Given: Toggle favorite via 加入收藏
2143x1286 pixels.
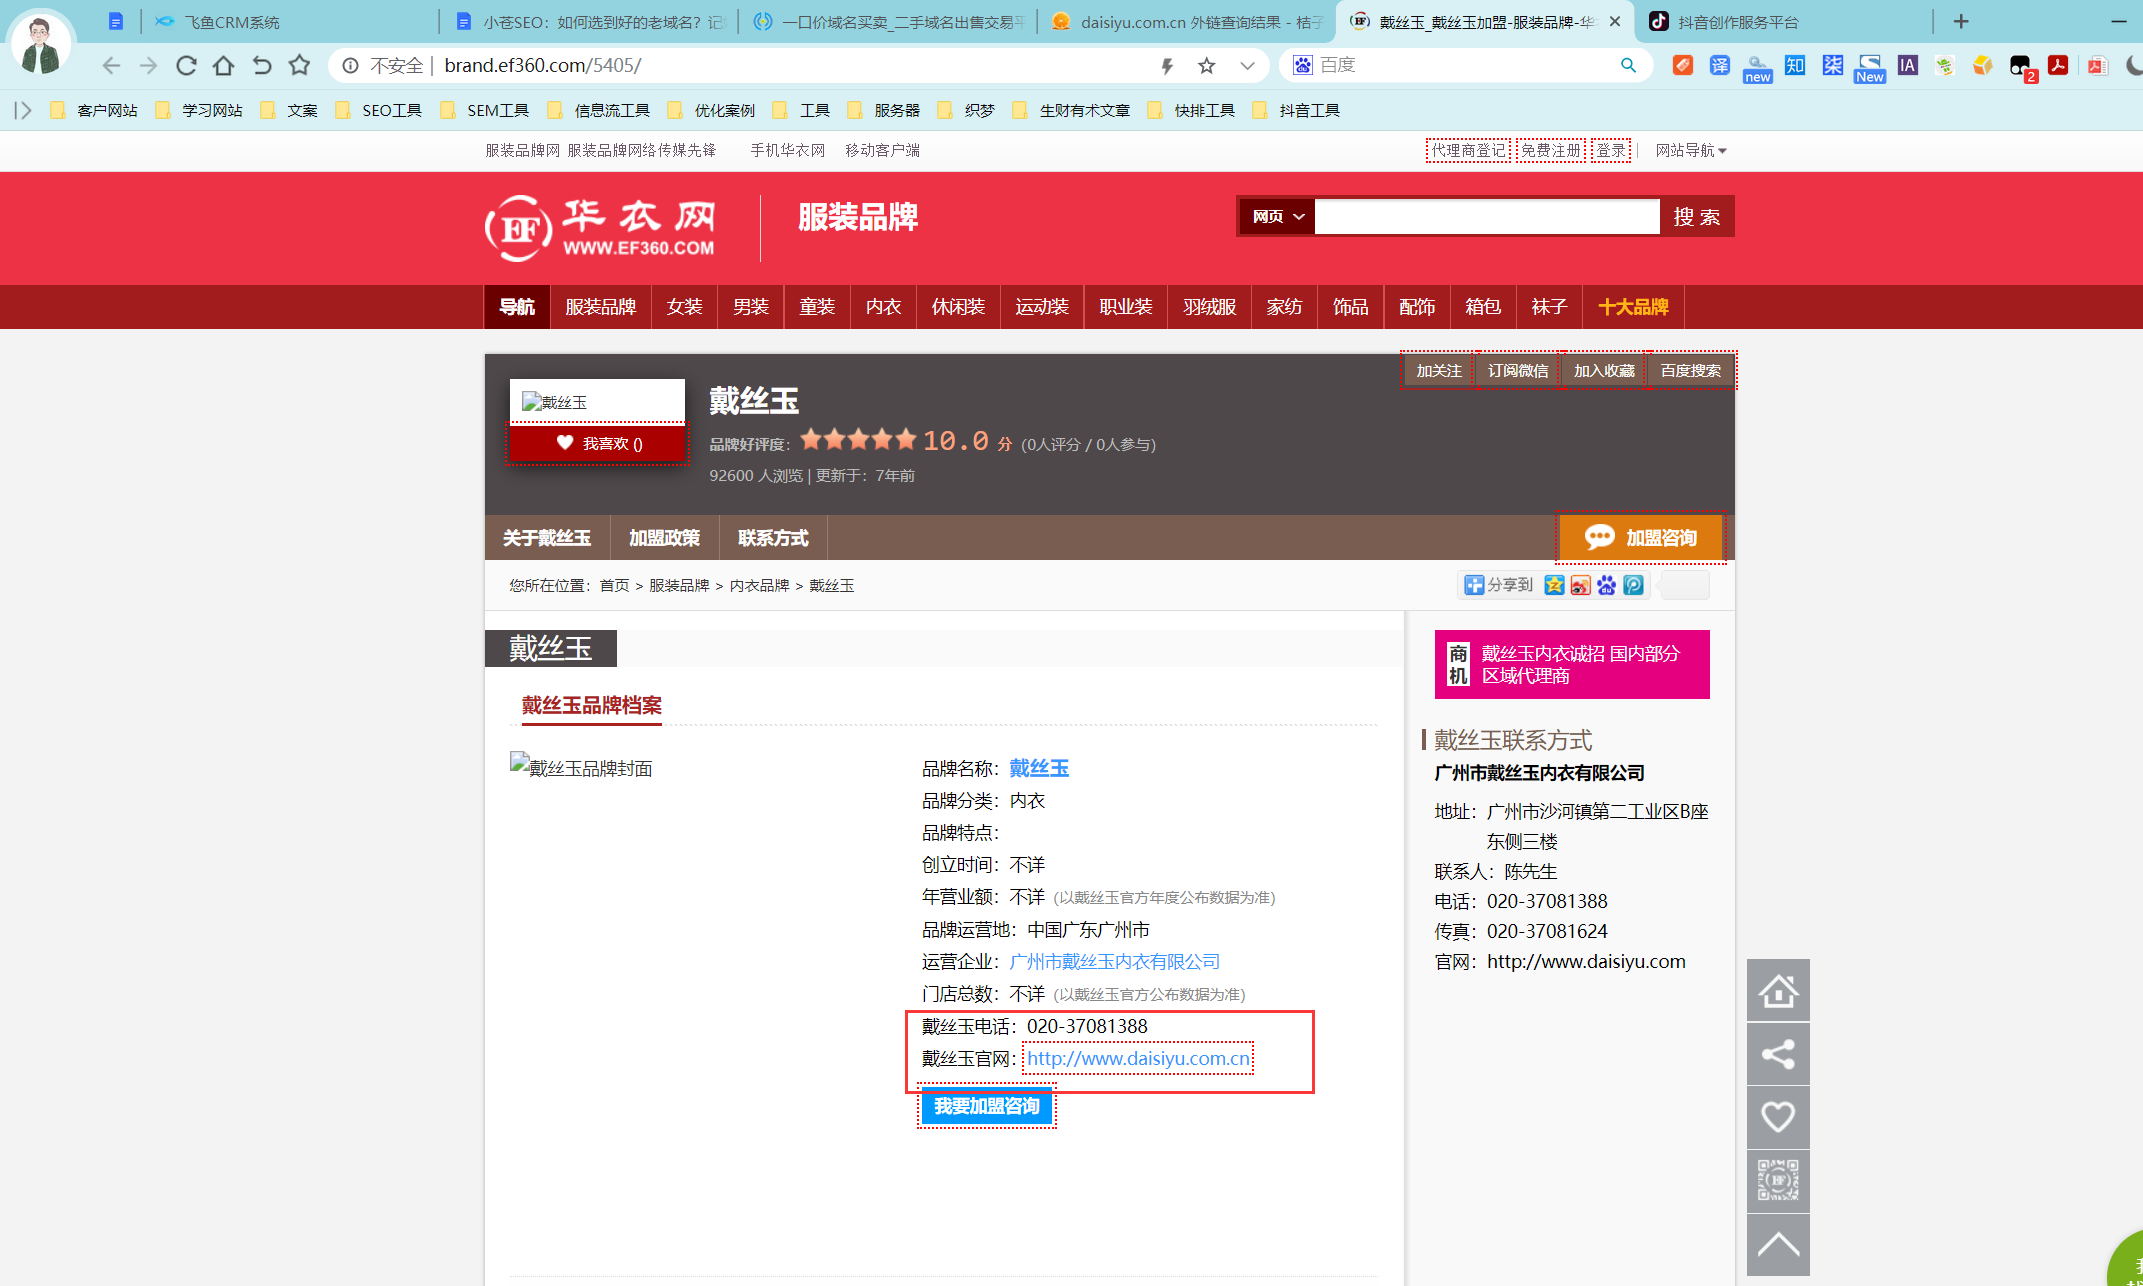Looking at the screenshot, I should pos(1603,369).
